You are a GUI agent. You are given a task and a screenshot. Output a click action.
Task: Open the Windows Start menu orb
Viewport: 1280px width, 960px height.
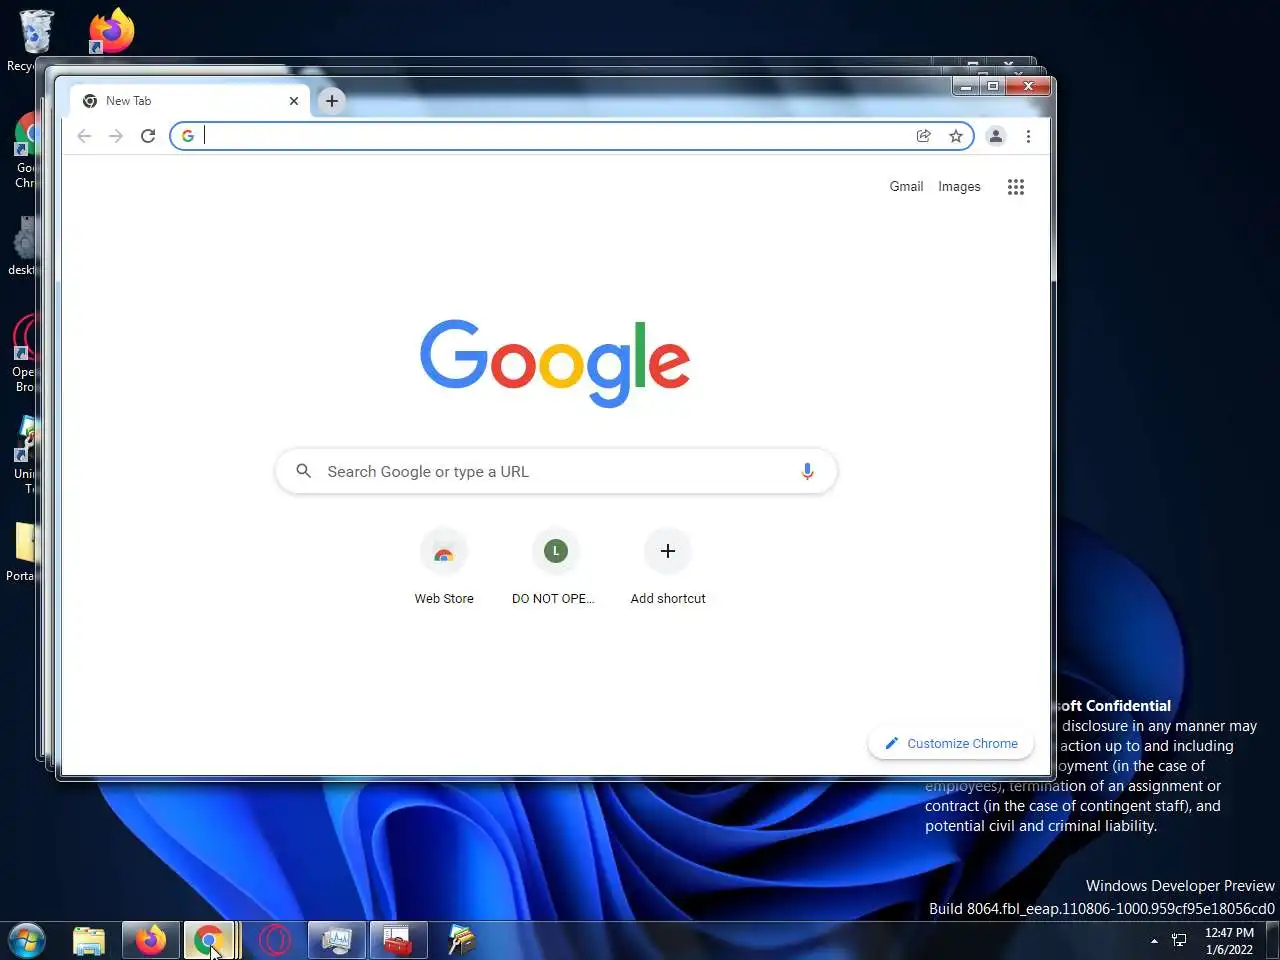27,941
